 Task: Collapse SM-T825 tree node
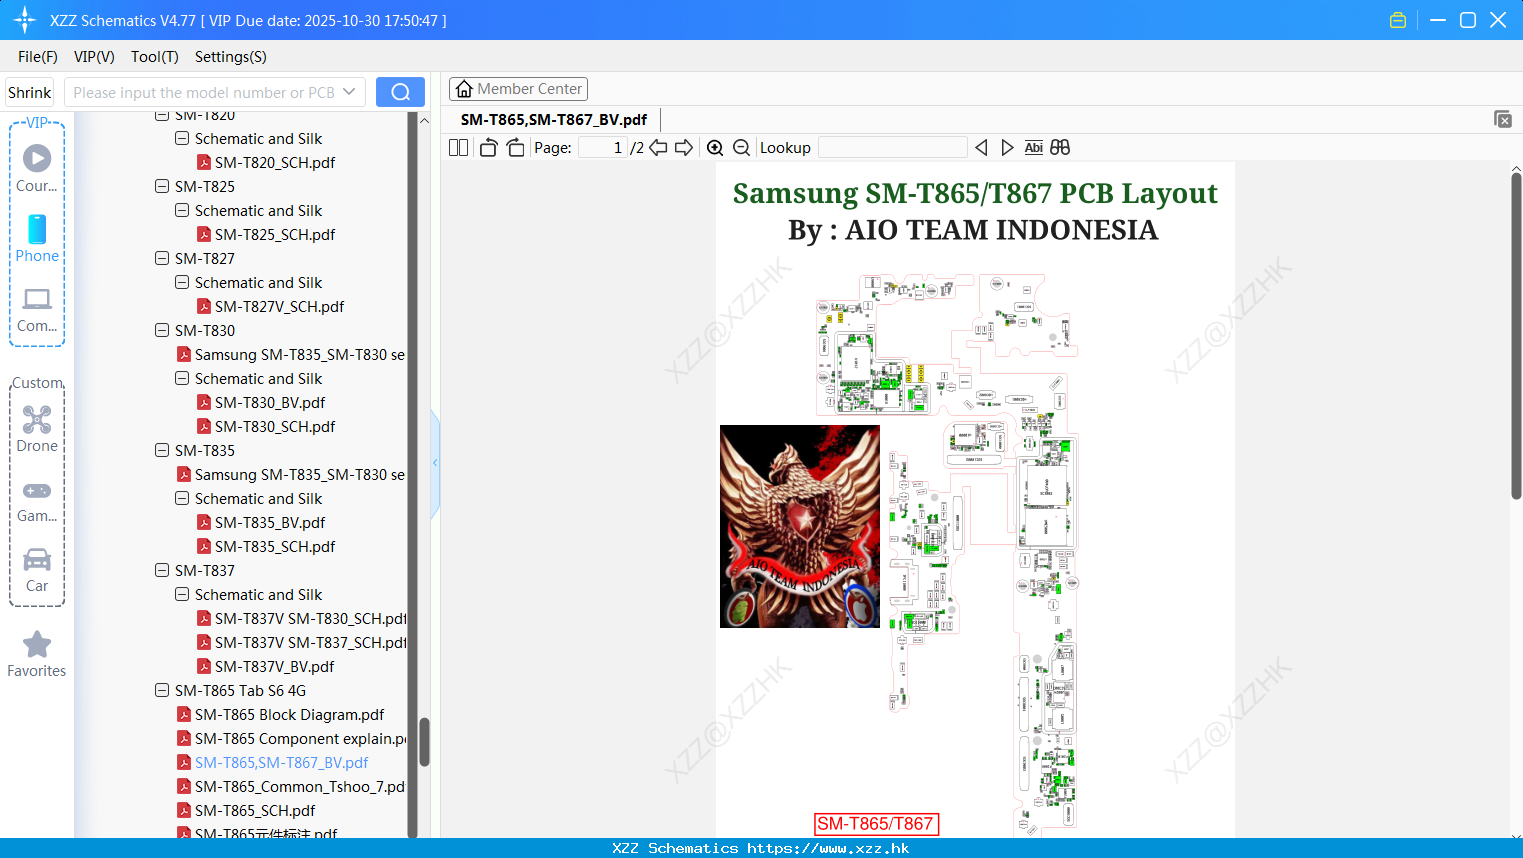tap(162, 186)
